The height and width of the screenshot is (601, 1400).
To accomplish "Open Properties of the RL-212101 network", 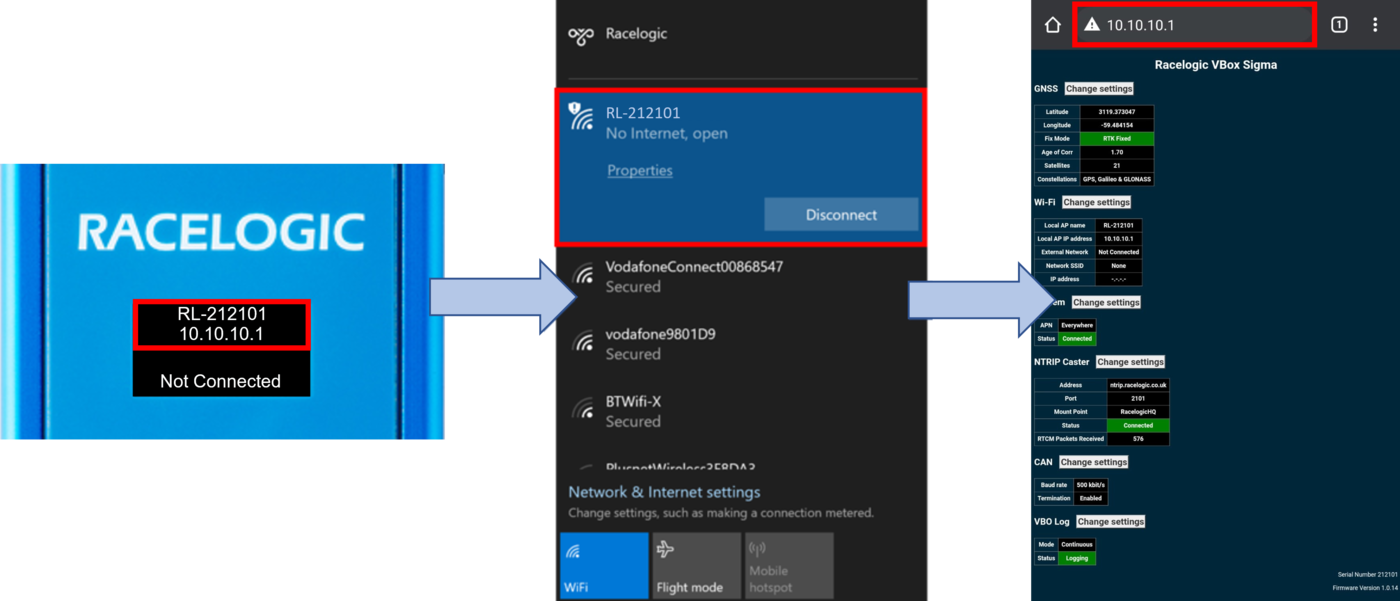I will point(640,170).
